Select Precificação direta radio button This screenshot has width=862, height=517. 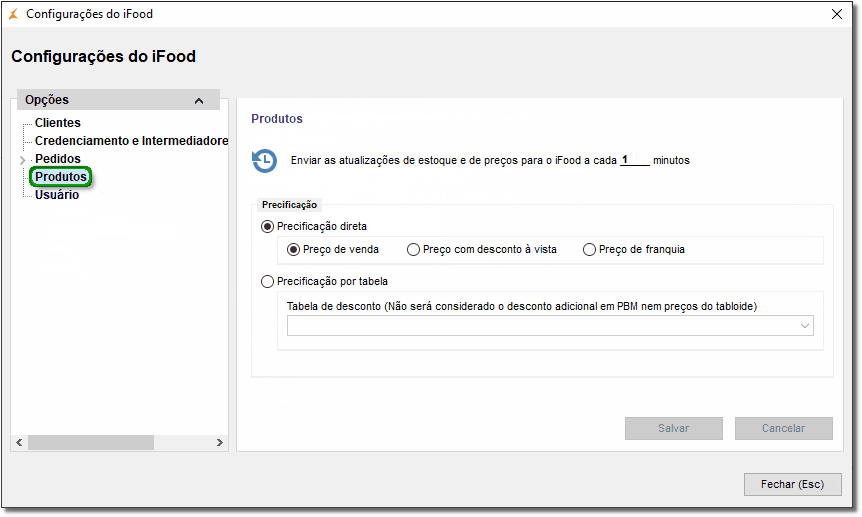pos(267,227)
